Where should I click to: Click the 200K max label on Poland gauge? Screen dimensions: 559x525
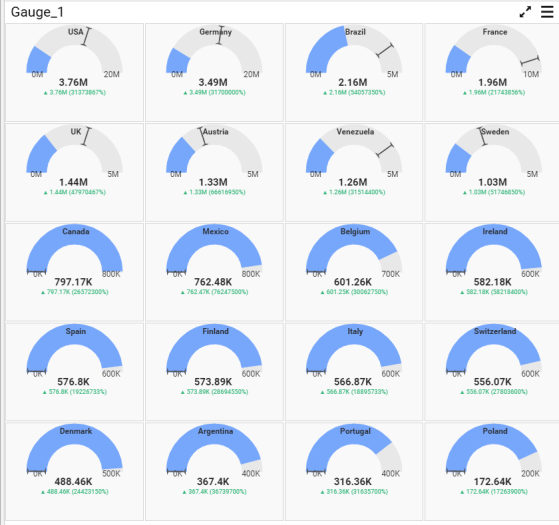tap(530, 474)
